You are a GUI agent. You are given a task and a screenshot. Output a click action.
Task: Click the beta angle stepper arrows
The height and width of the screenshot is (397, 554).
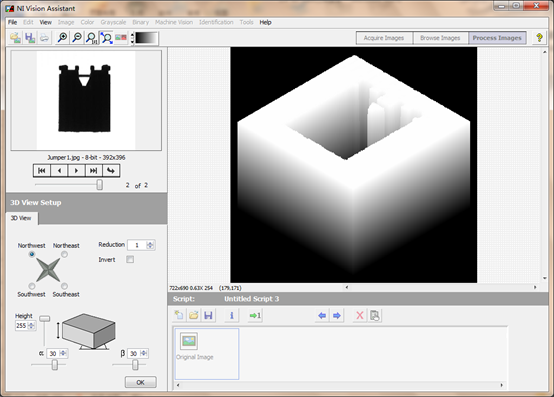coord(143,353)
